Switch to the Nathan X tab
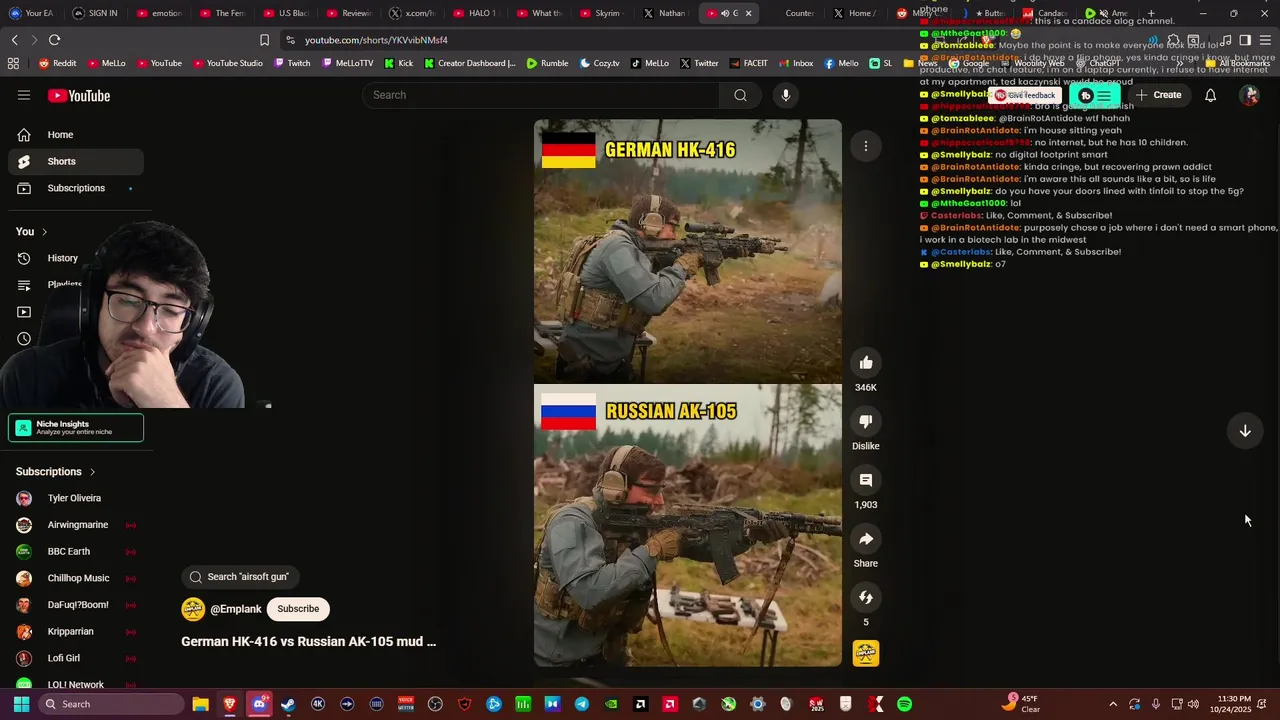 point(664,13)
